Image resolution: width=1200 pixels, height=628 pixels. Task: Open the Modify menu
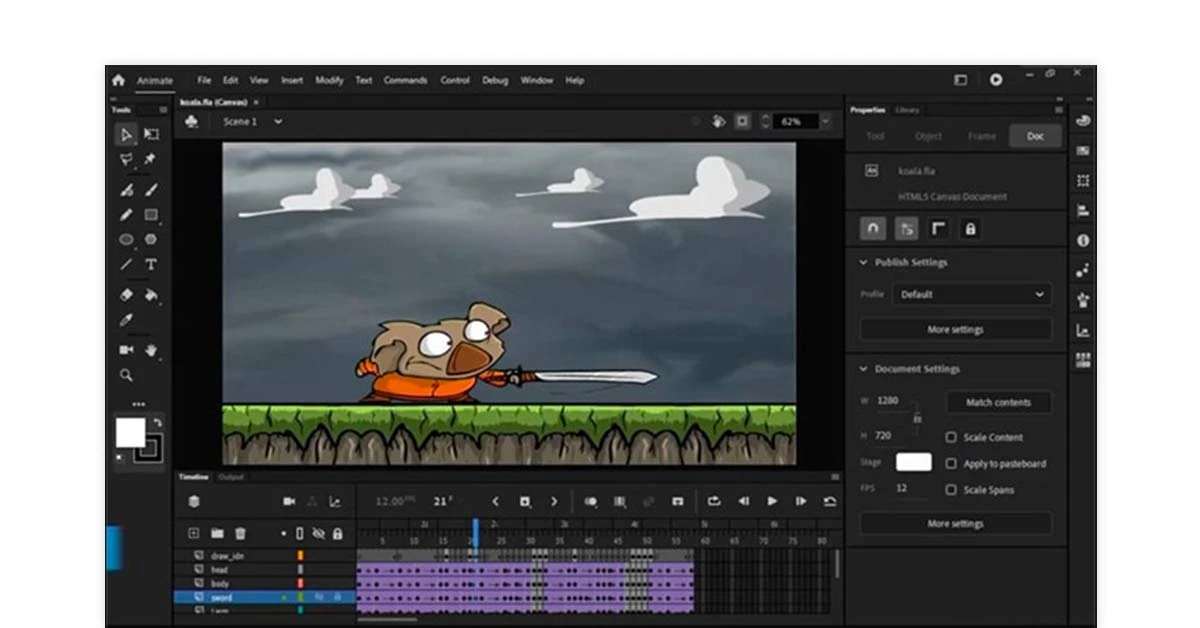[329, 80]
